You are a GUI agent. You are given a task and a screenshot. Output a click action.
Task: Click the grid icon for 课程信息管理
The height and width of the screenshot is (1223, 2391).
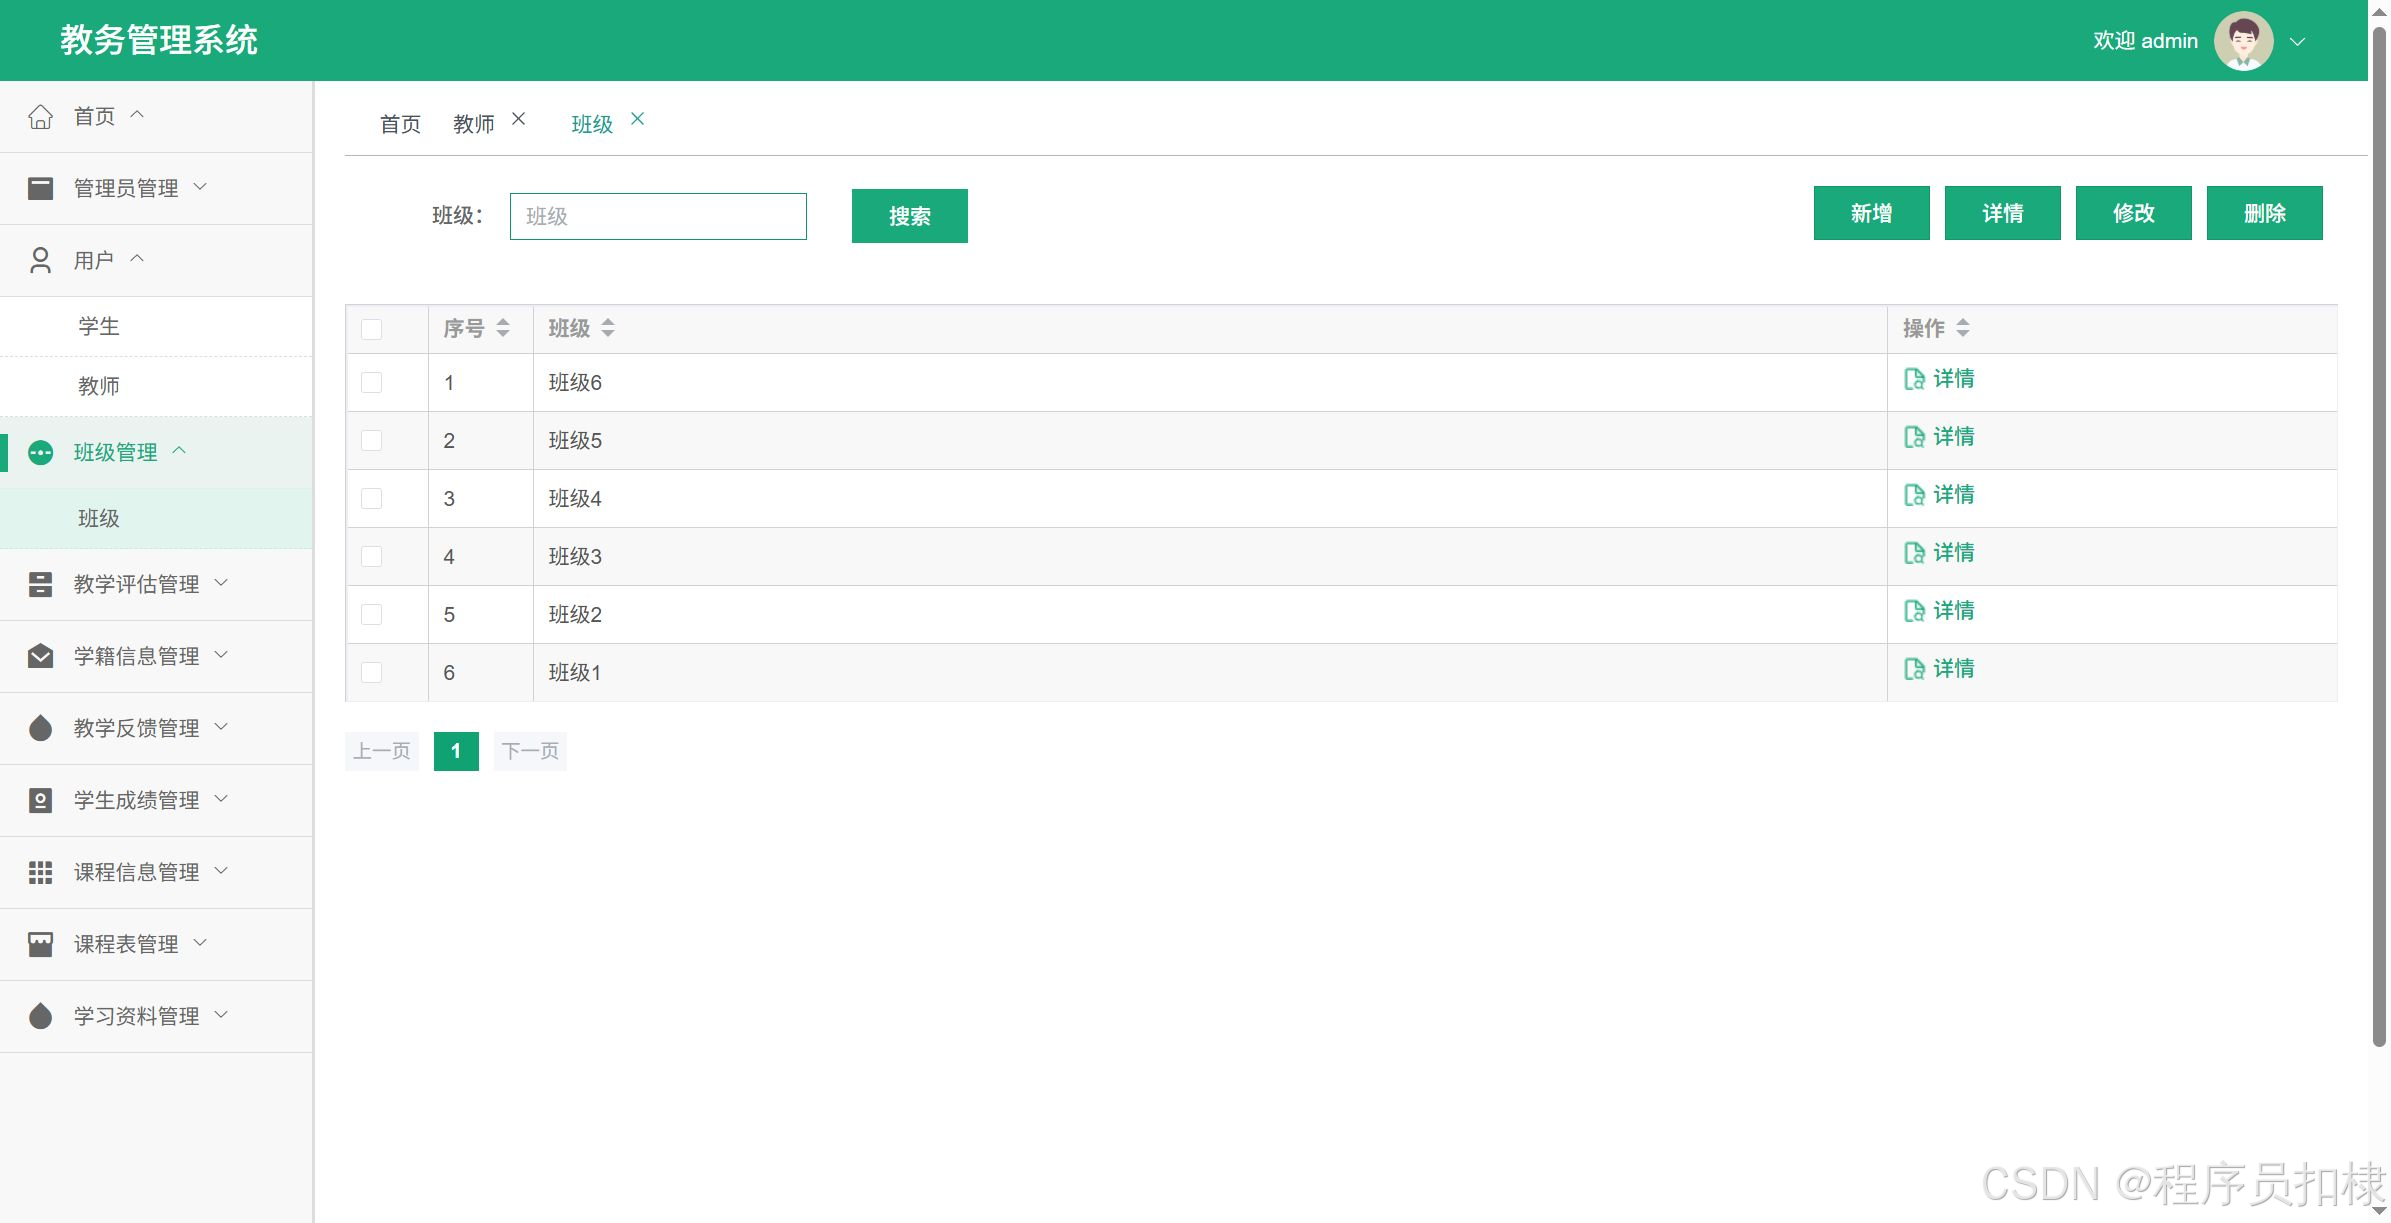pos(40,872)
